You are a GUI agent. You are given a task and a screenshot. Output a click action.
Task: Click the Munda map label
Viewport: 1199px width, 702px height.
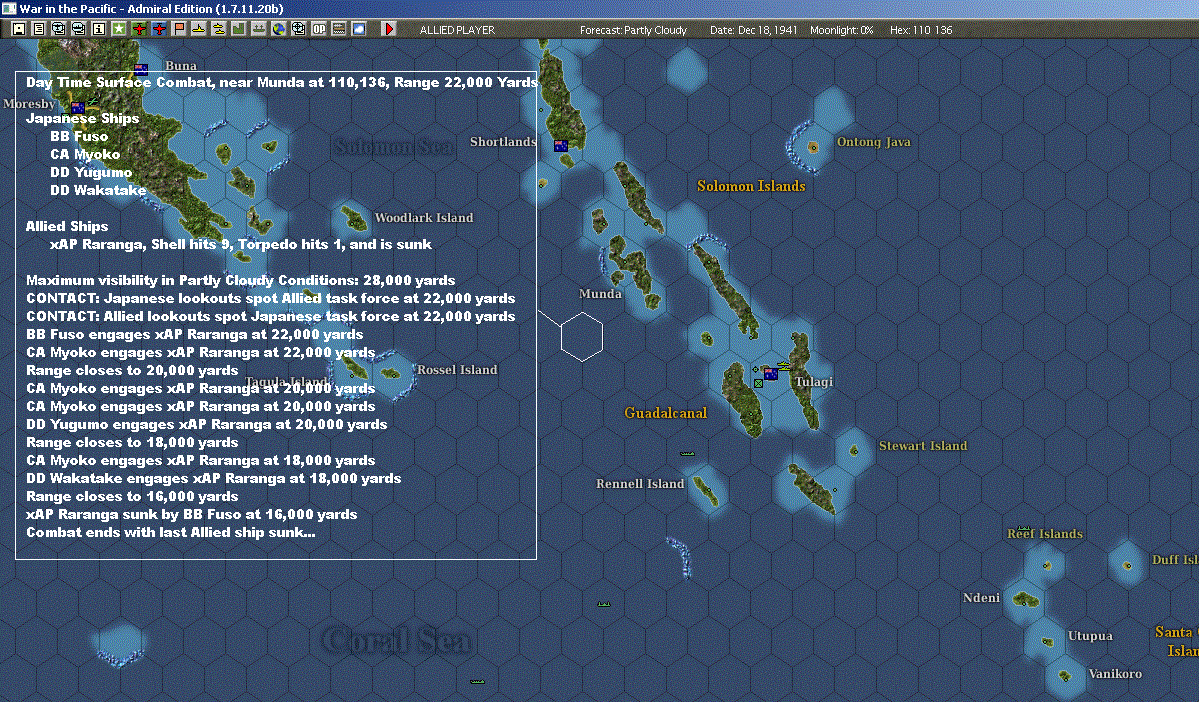(600, 294)
